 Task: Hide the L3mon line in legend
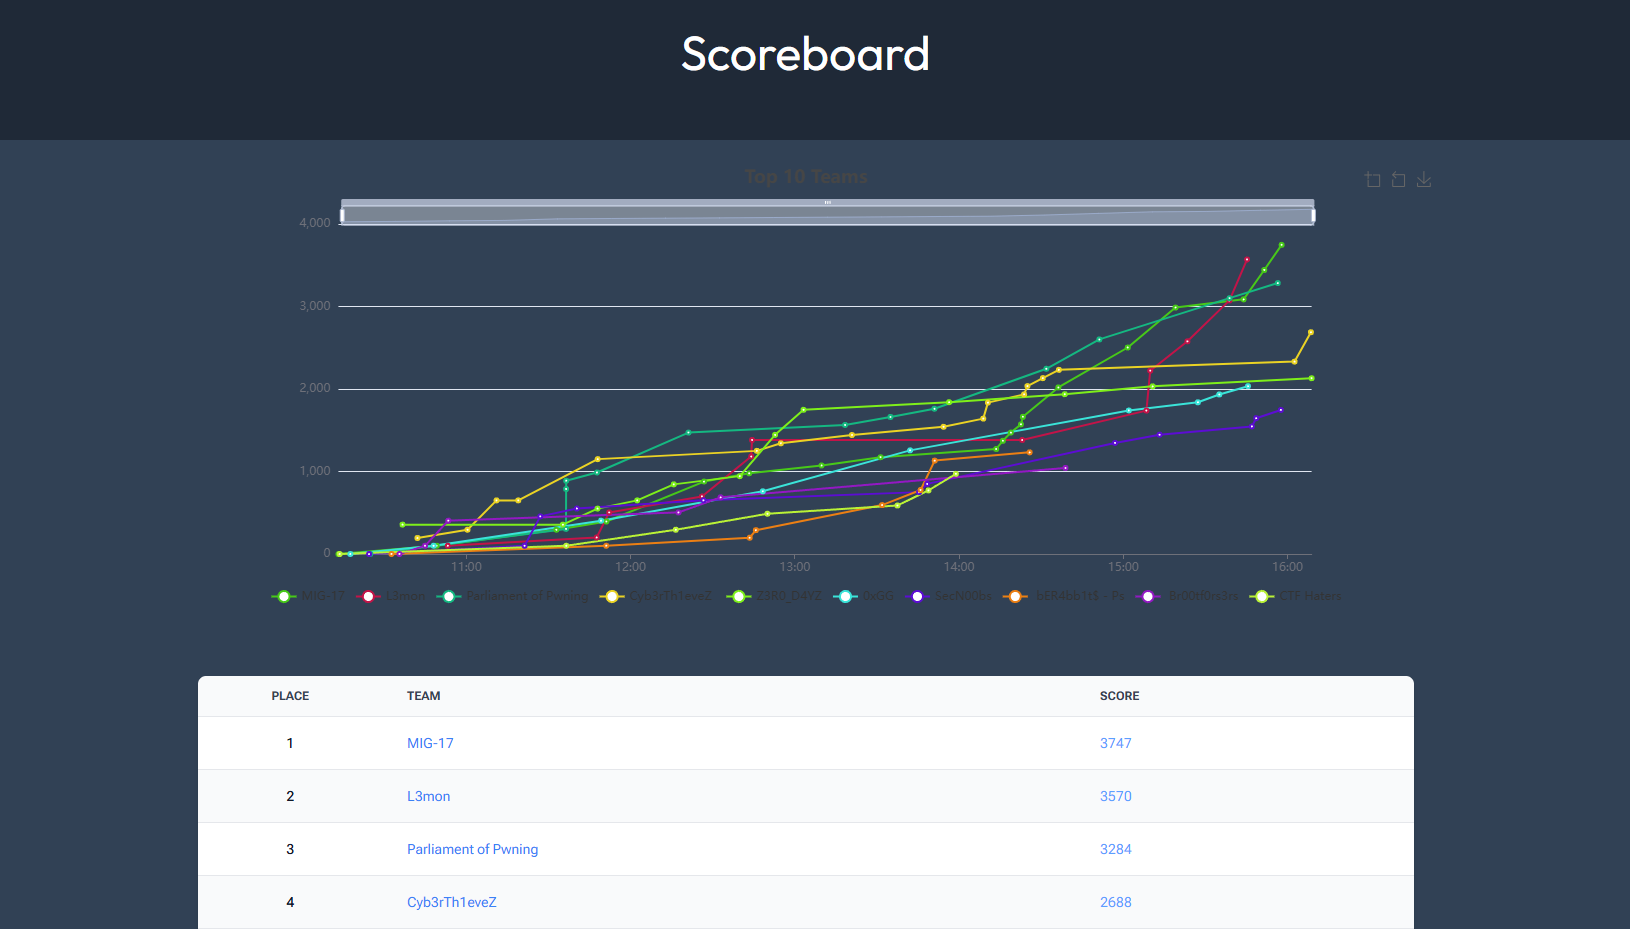(391, 596)
